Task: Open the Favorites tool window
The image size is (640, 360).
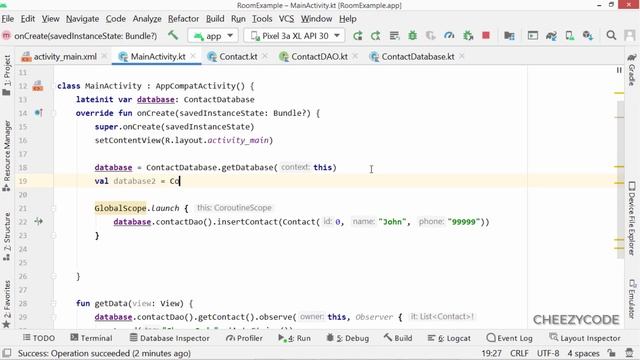Action: (7, 304)
